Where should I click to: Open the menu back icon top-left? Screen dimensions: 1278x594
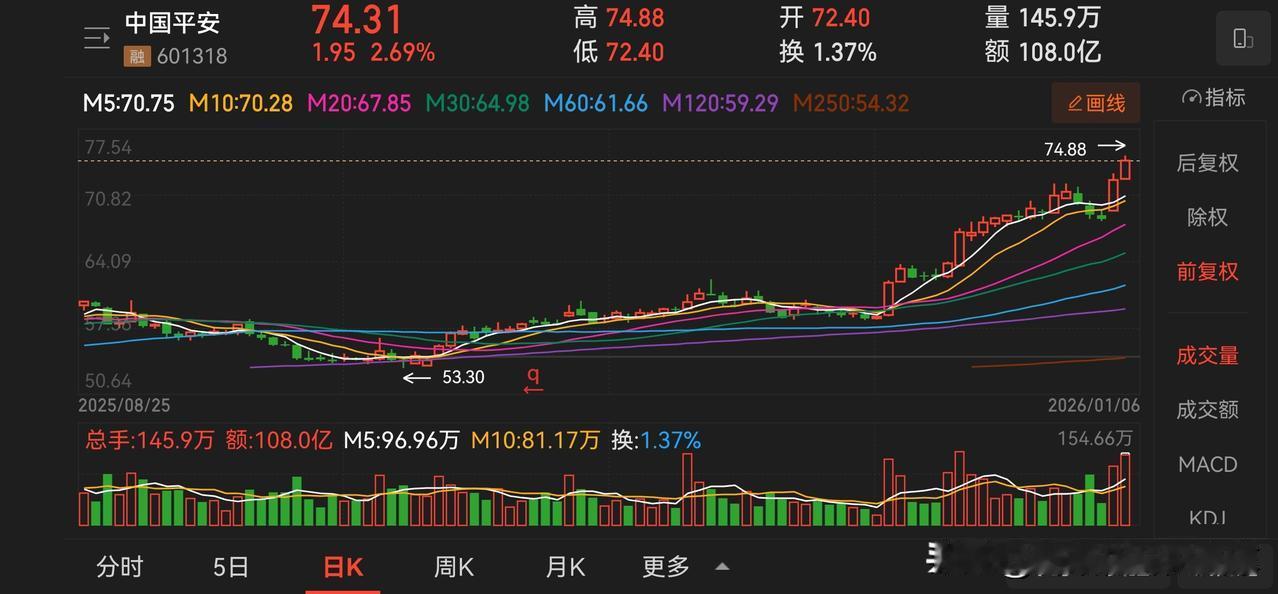97,39
